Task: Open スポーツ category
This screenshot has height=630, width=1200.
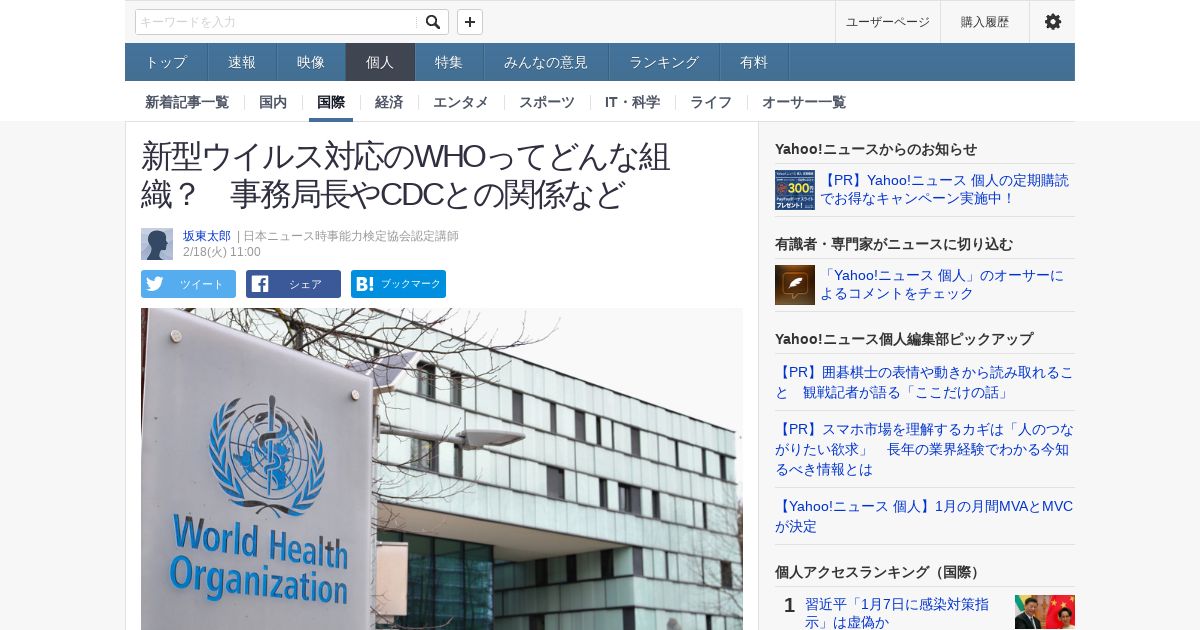Action: coord(547,102)
